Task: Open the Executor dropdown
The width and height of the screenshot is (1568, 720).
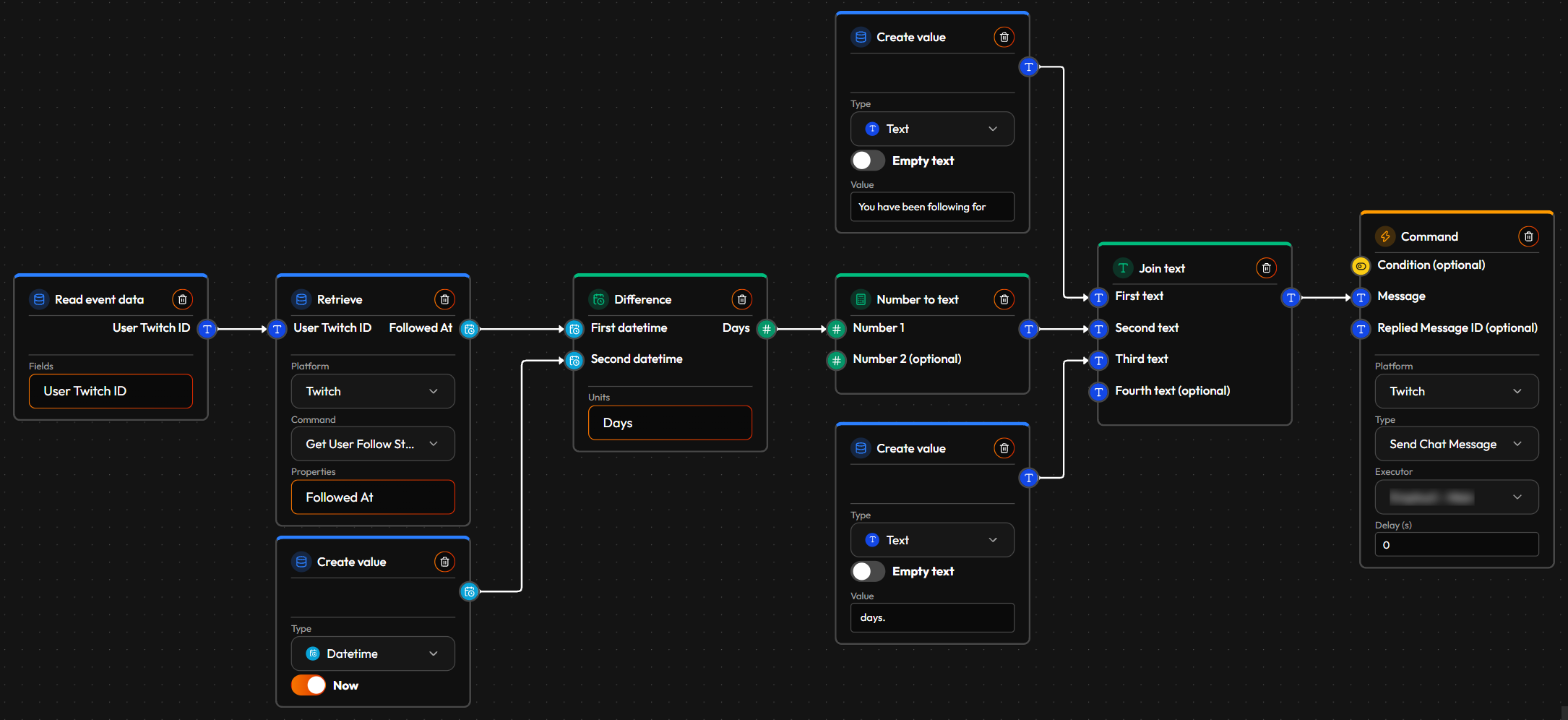Action: [1457, 496]
